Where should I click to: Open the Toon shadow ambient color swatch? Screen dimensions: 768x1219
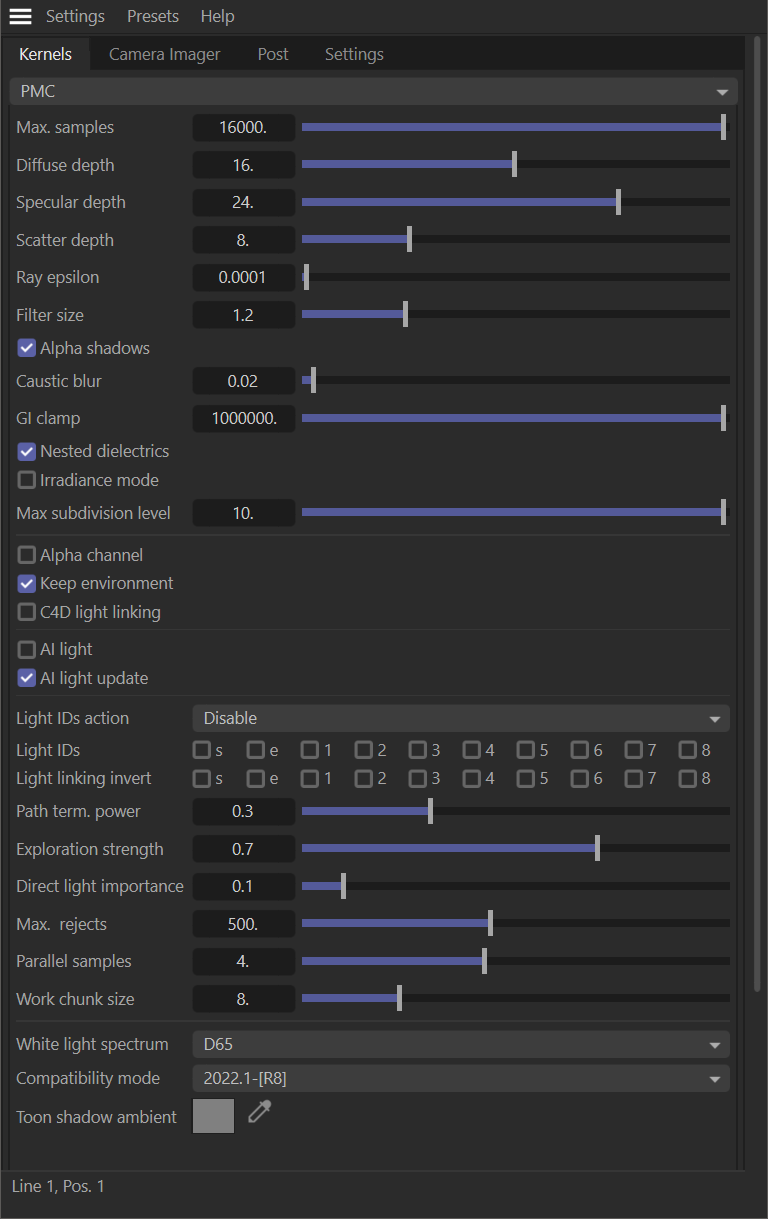point(213,1116)
